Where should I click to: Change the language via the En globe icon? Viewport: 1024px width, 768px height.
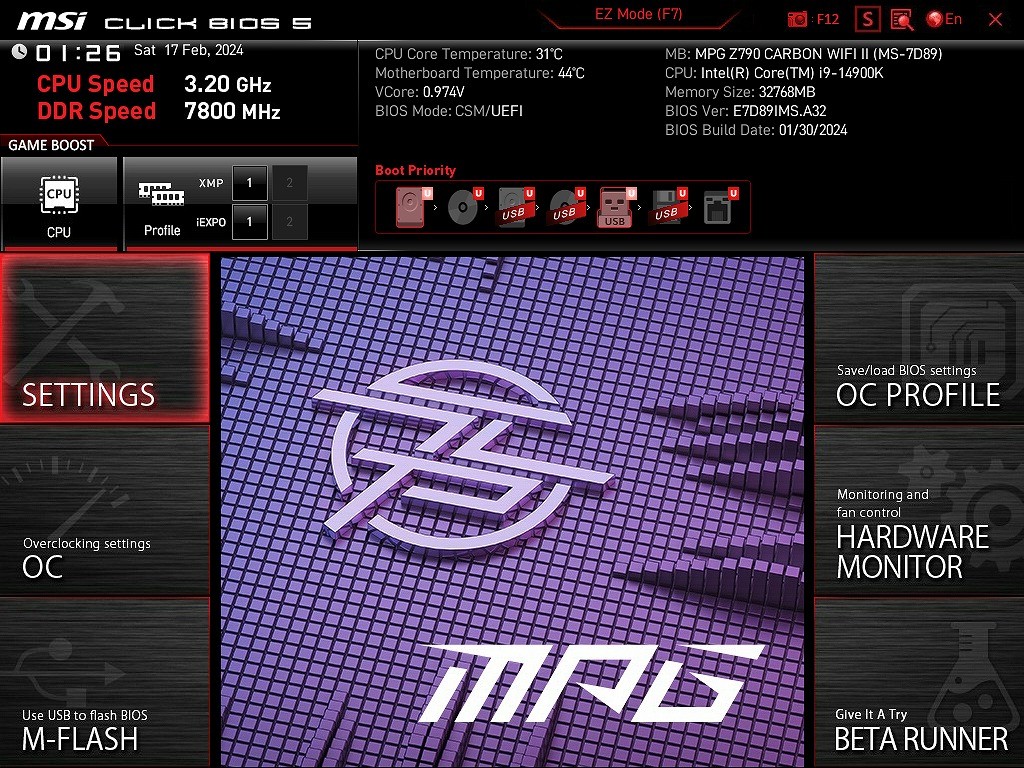(x=944, y=19)
